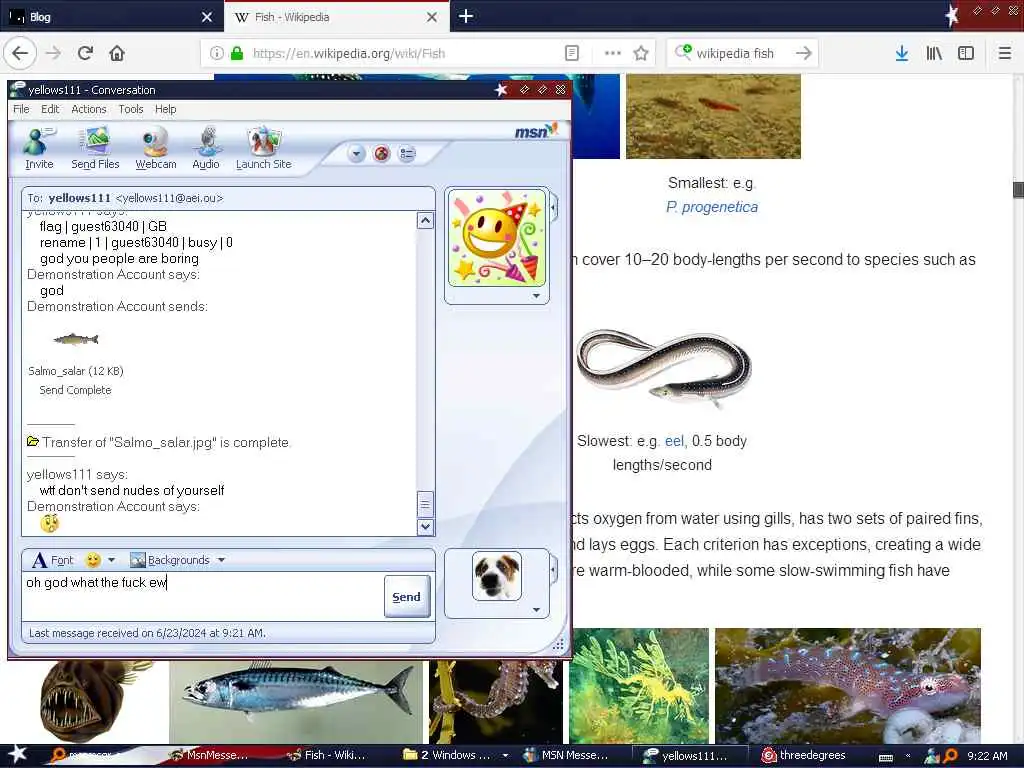This screenshot has width=1024, height=768.
Task: Collapse my display picture panel side arrow
Action: [x=554, y=570]
